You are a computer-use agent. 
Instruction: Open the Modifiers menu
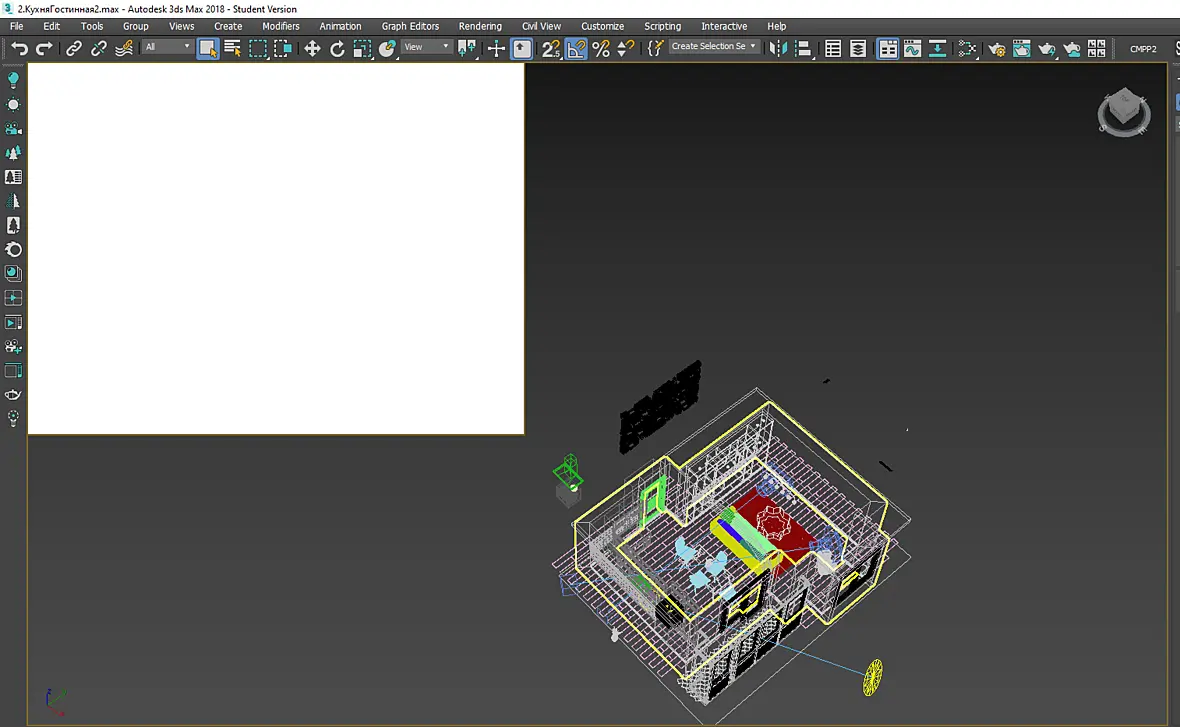click(281, 26)
